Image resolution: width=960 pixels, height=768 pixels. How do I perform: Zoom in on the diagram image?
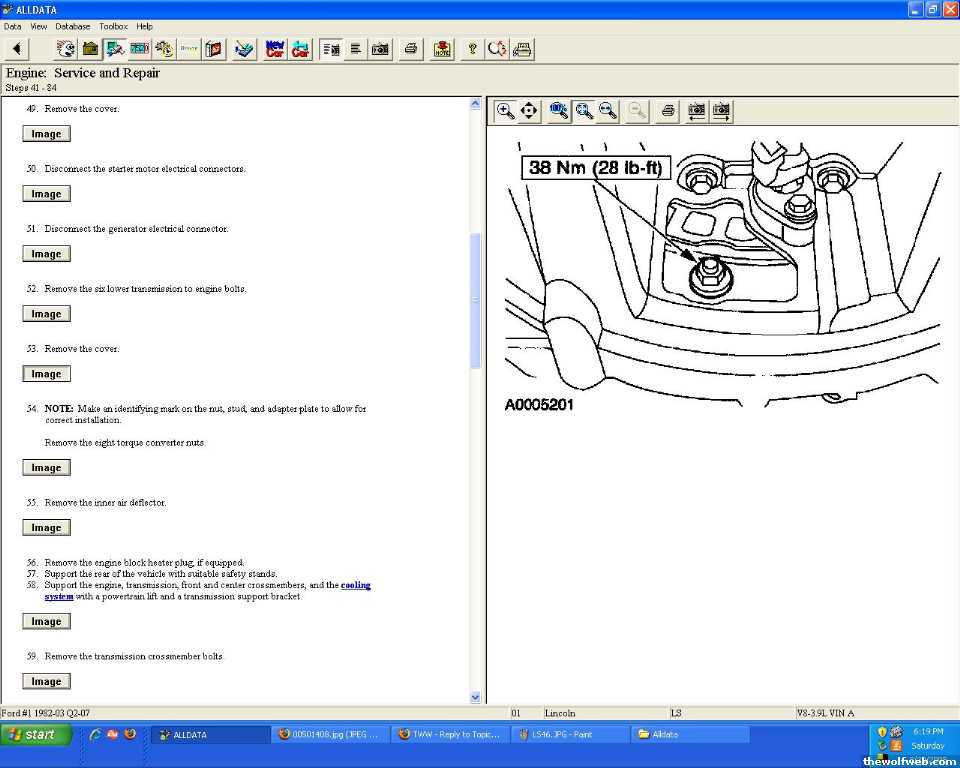tap(506, 111)
